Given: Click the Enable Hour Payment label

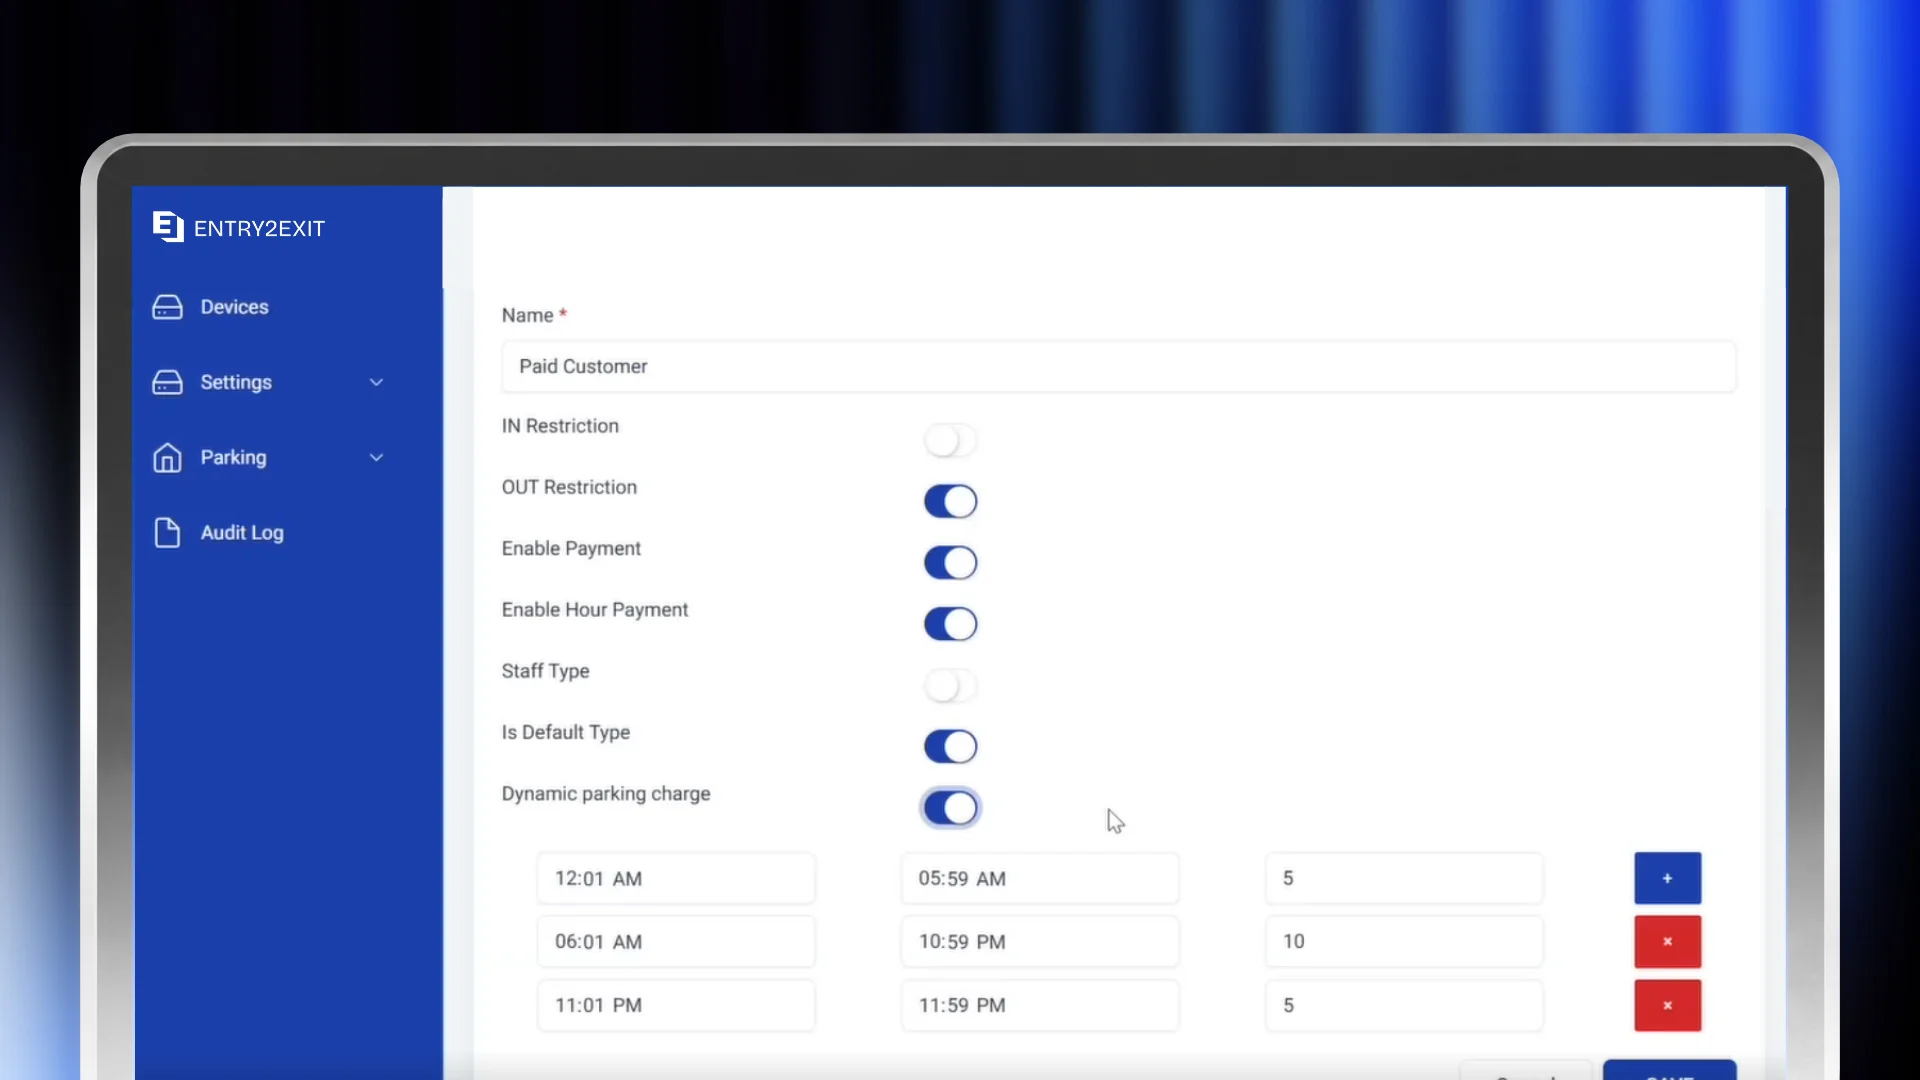Looking at the screenshot, I should pos(595,610).
